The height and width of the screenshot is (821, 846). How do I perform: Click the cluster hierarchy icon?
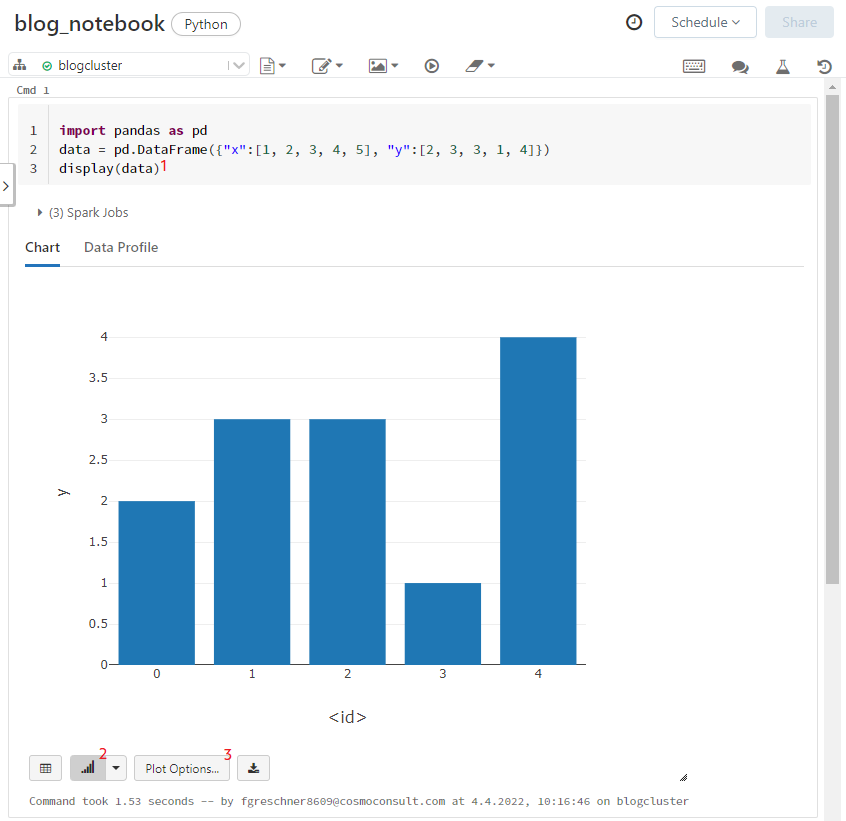[20, 65]
